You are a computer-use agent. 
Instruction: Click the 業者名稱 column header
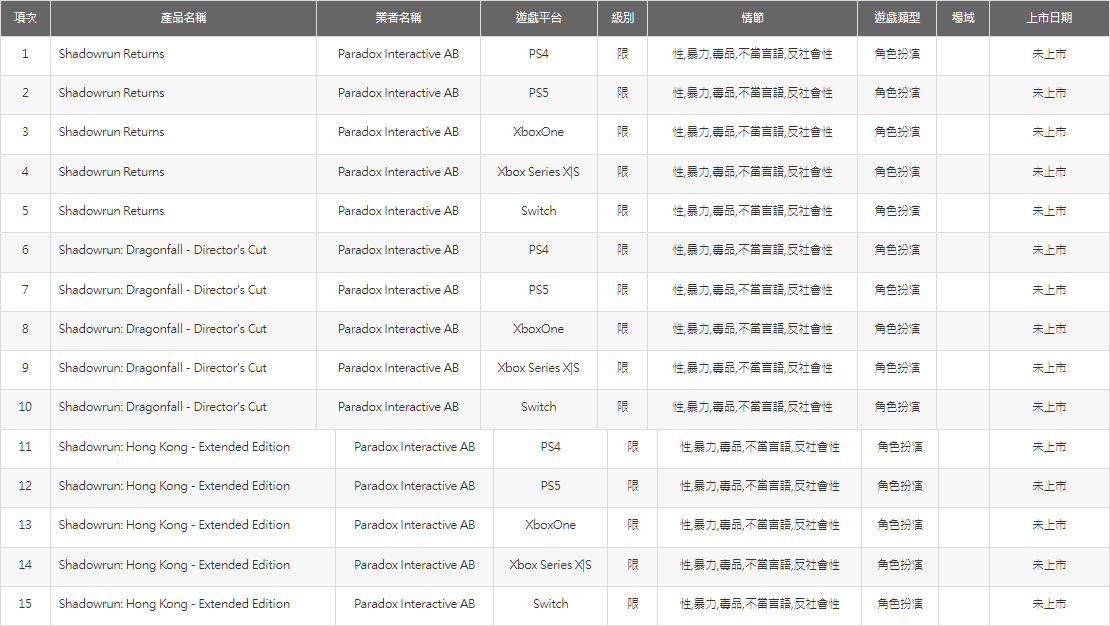click(x=398, y=18)
